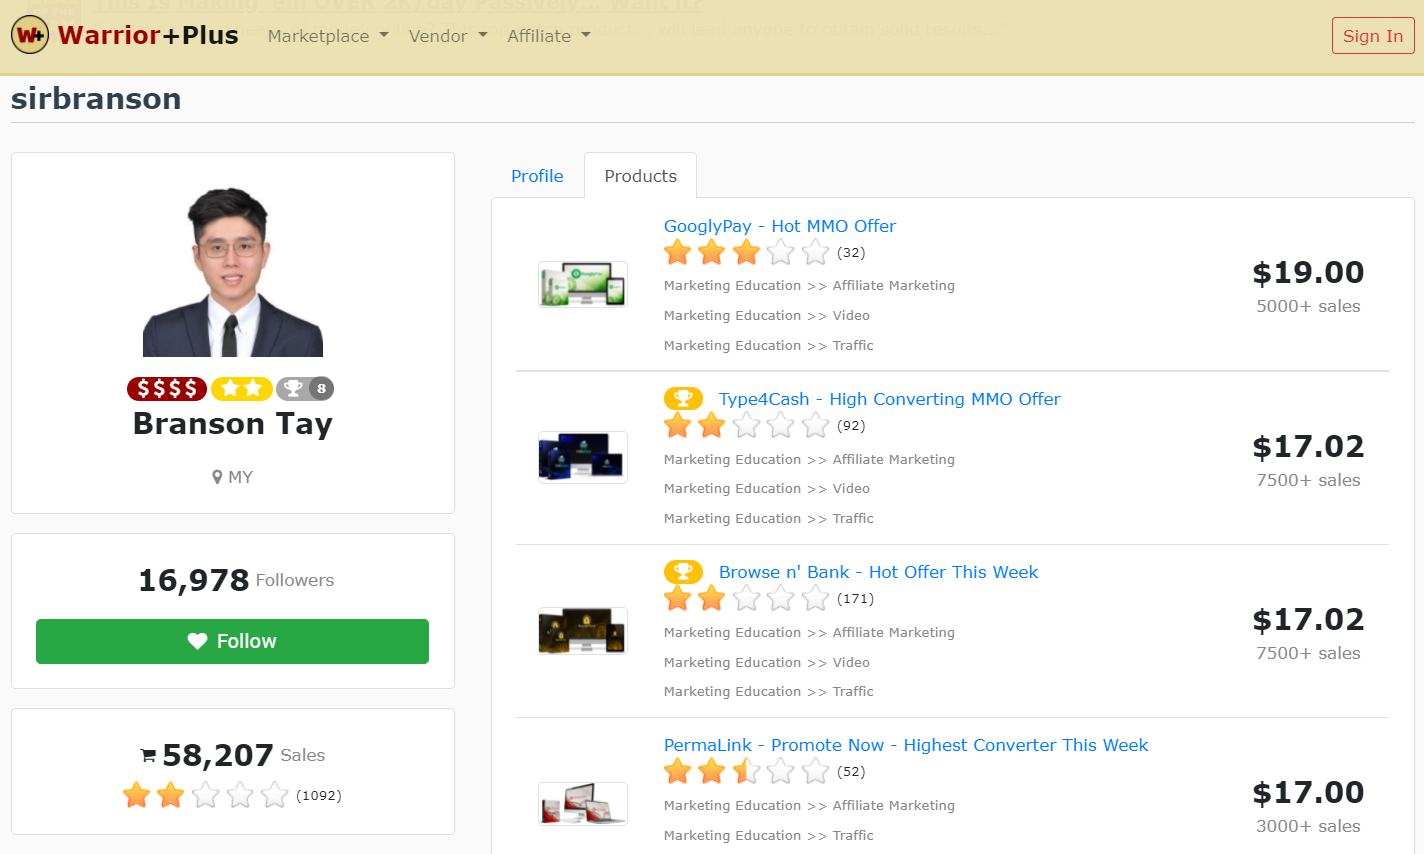The width and height of the screenshot is (1424, 854).
Task: Click the PermaLink star rating (52)
Action: pos(747,771)
